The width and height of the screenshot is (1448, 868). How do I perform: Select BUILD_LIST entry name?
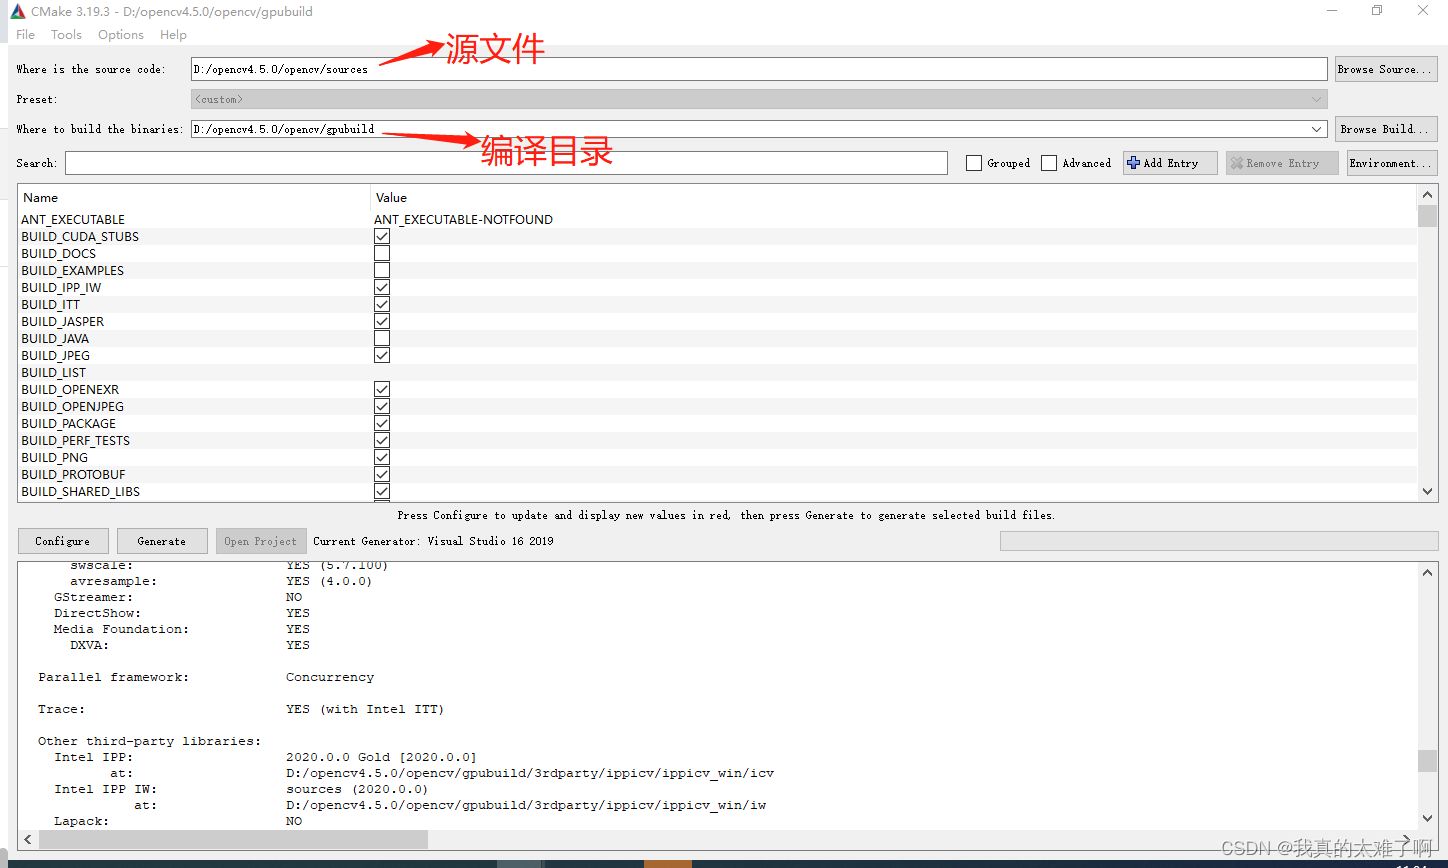pos(54,373)
